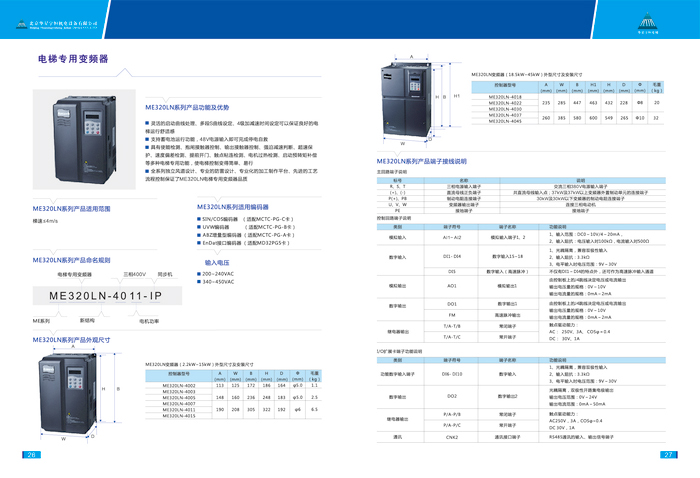
Task: Click the '同步机' naming label
Action: pos(165,274)
